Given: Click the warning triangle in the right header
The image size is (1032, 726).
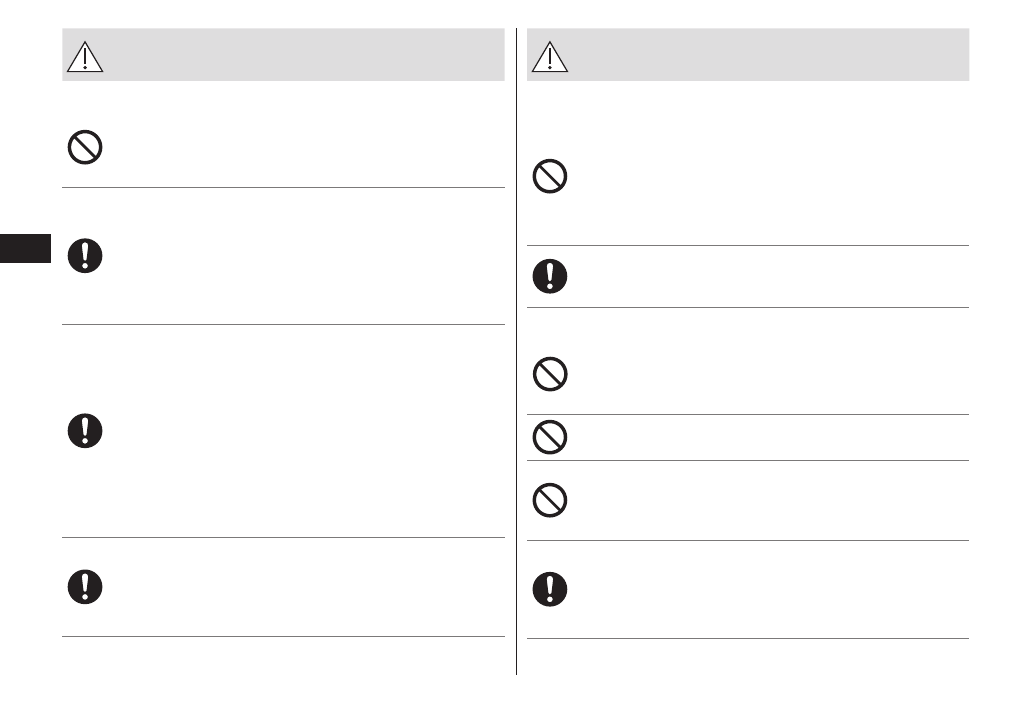Looking at the screenshot, I should click(550, 57).
